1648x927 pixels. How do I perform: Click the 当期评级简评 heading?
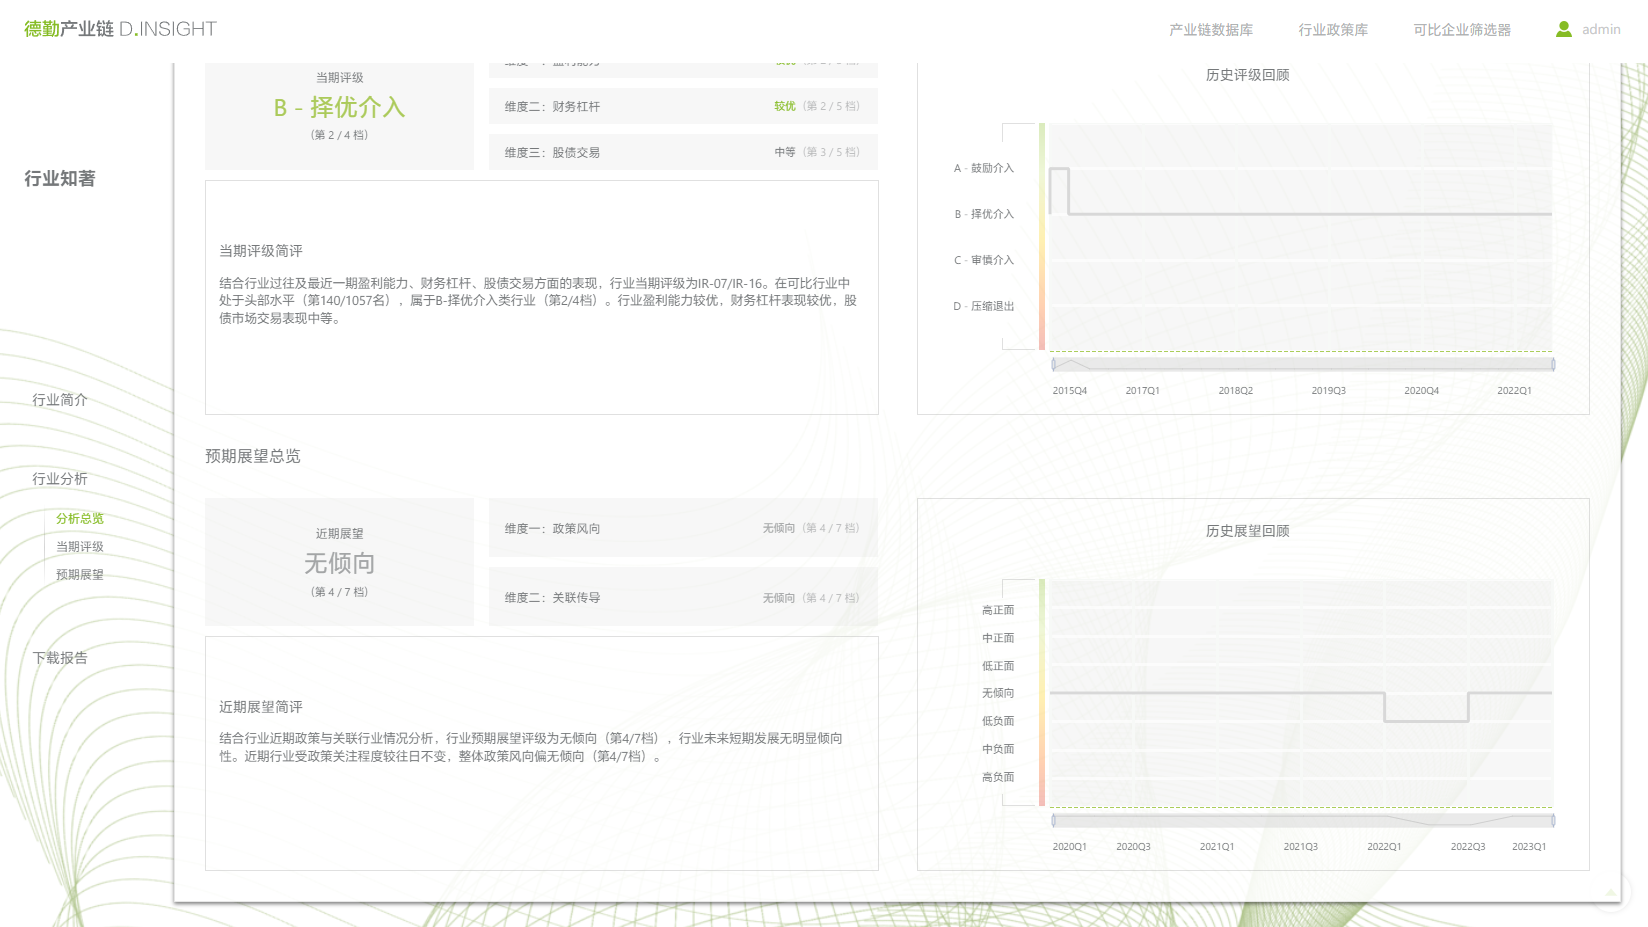pyautogui.click(x=261, y=251)
